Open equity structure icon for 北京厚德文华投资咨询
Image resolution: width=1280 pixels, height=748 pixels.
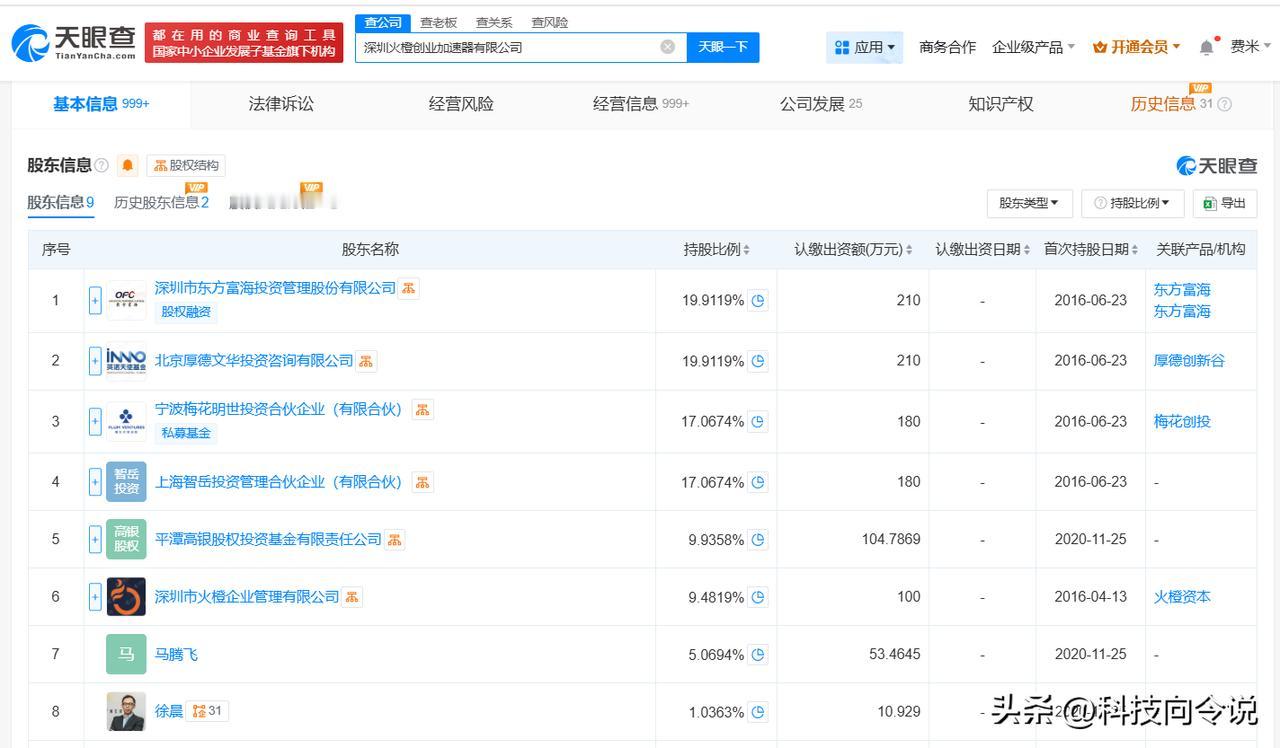coord(366,361)
